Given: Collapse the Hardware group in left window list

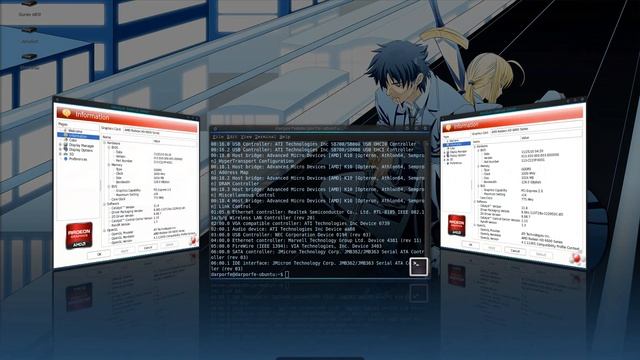Looking at the screenshot, I should click(104, 143).
